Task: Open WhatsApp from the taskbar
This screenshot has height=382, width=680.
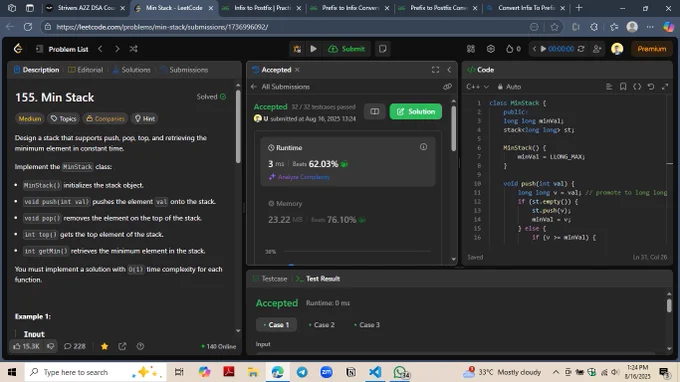Action: click(x=400, y=372)
